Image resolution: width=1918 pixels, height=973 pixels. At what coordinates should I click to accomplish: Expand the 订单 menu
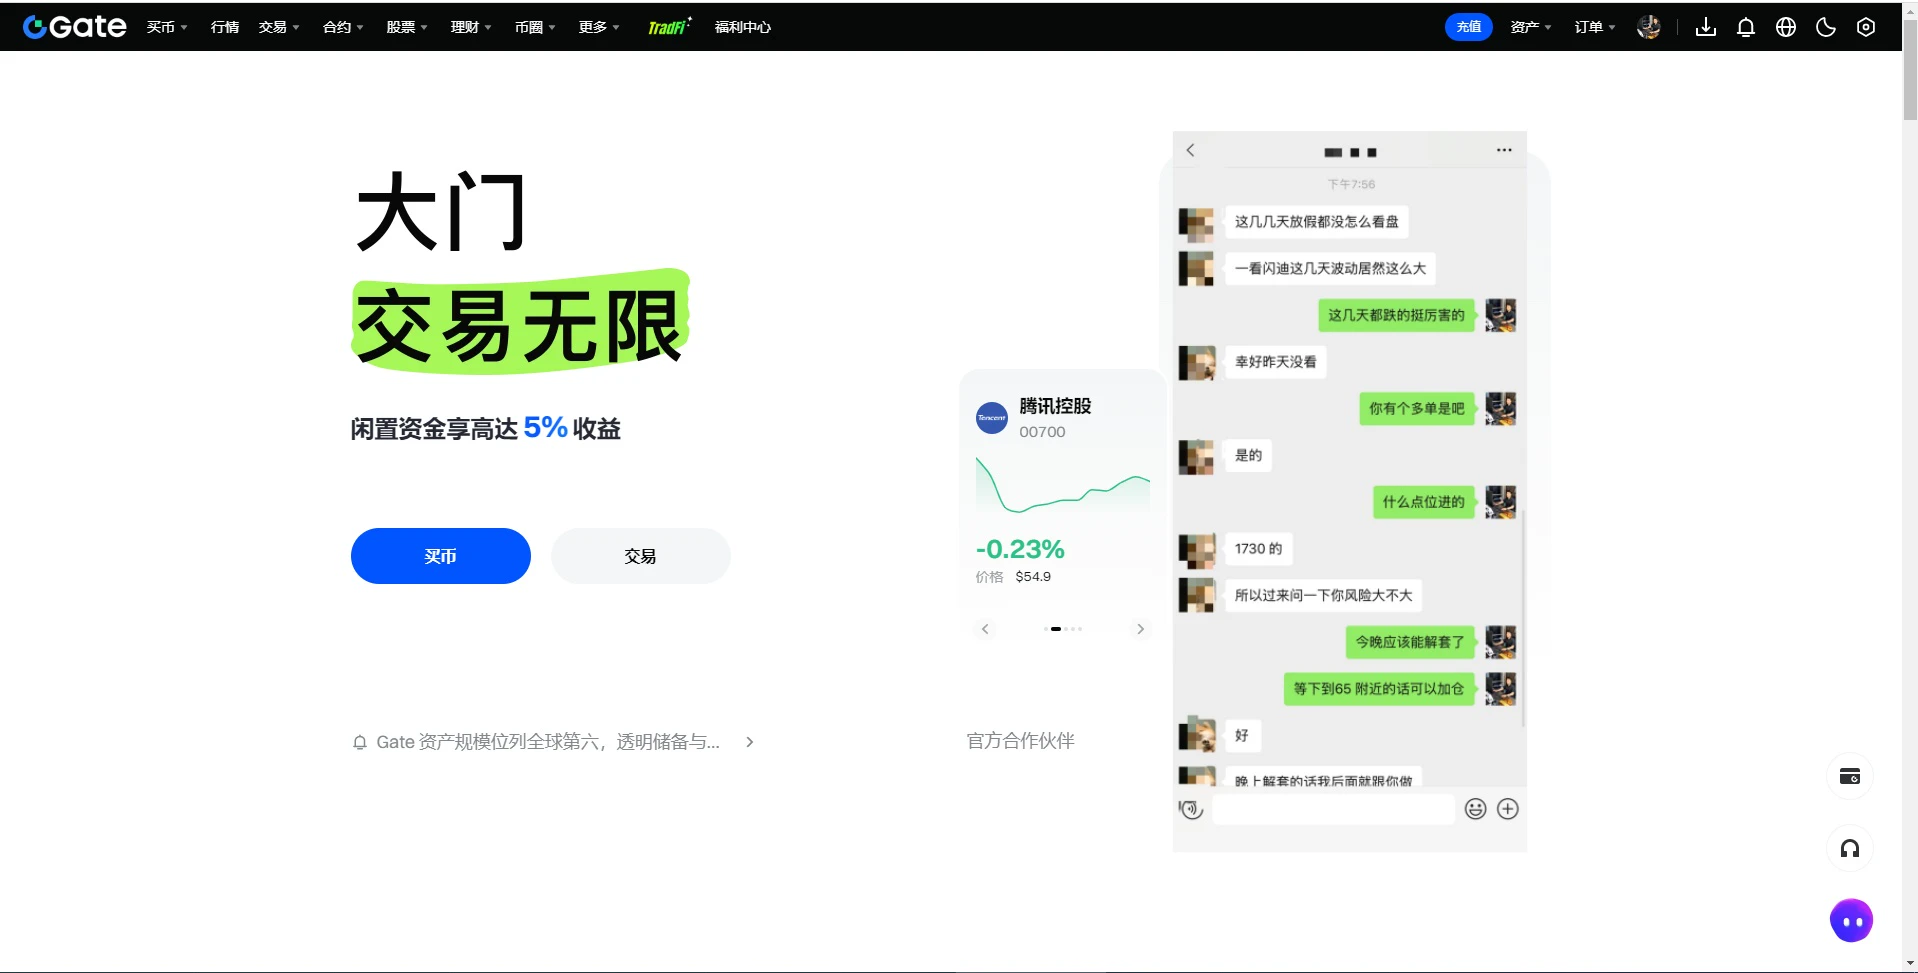(1594, 27)
